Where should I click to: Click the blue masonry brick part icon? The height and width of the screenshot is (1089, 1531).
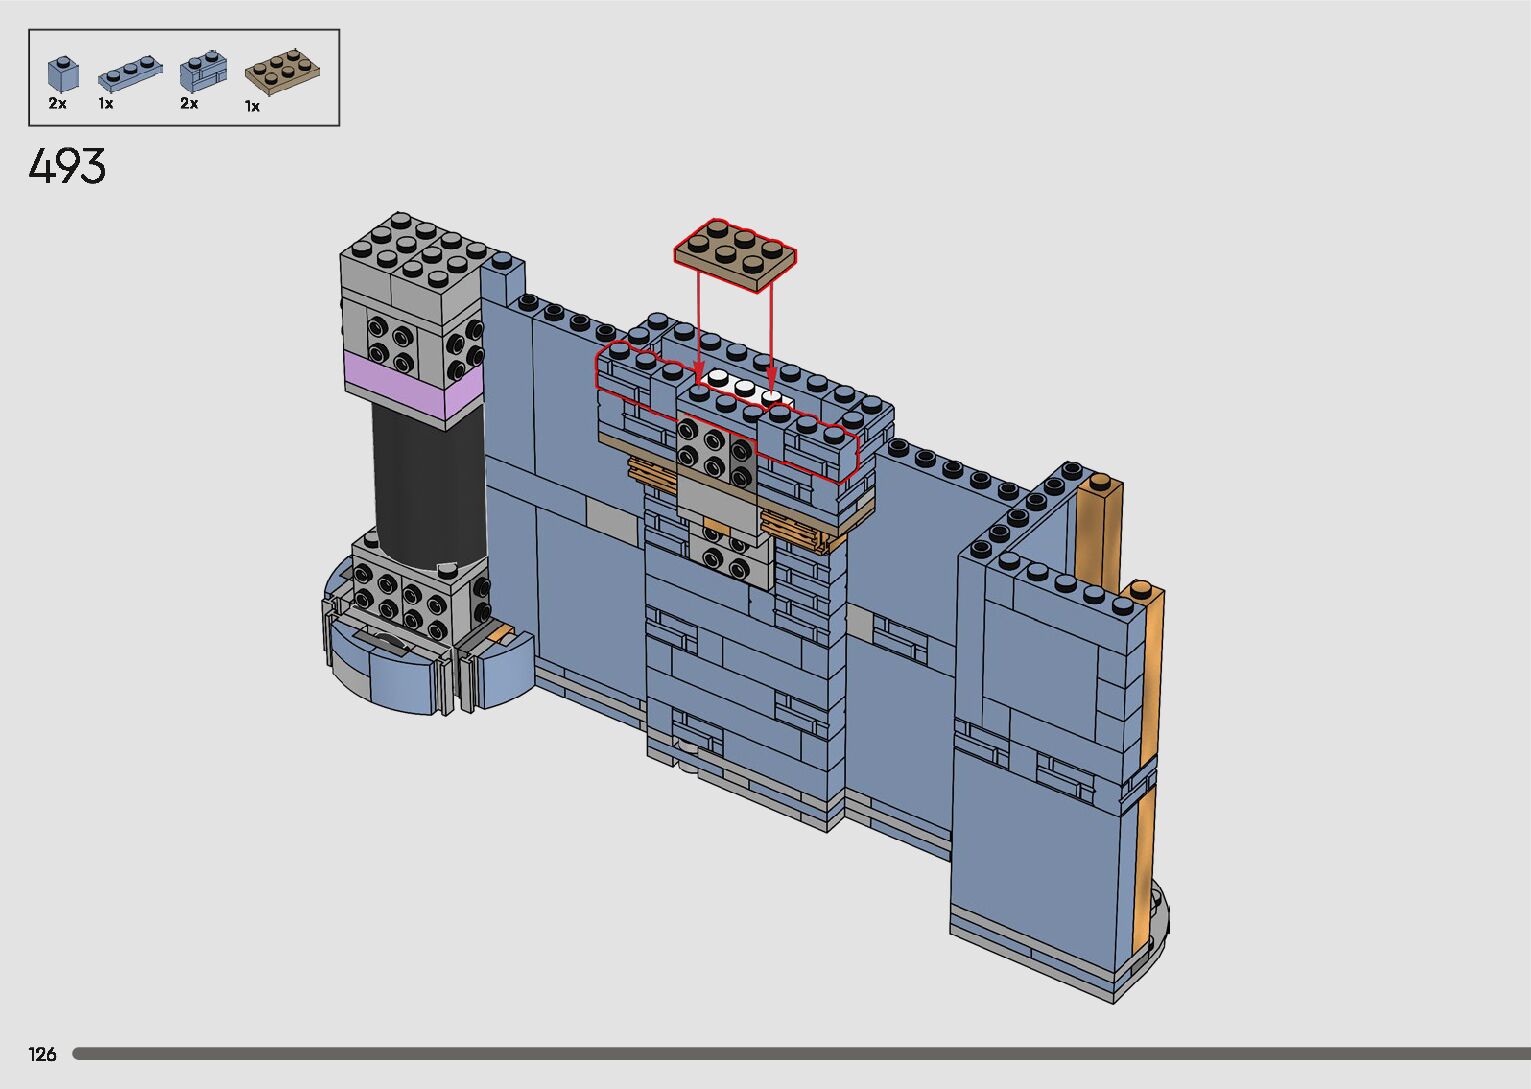pos(203,72)
